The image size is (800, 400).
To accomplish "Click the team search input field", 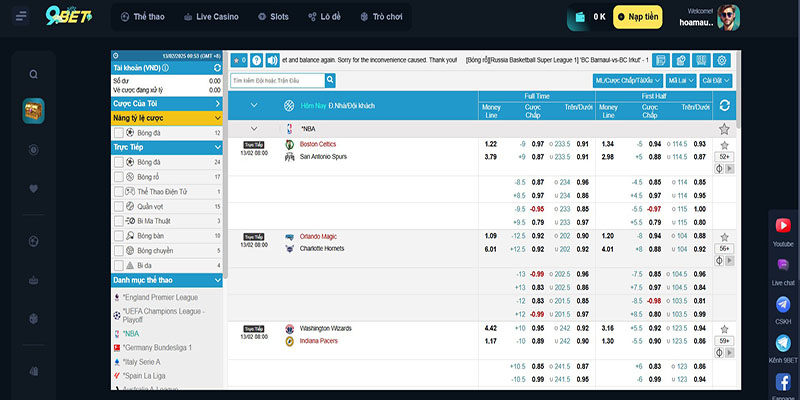I will 277,80.
